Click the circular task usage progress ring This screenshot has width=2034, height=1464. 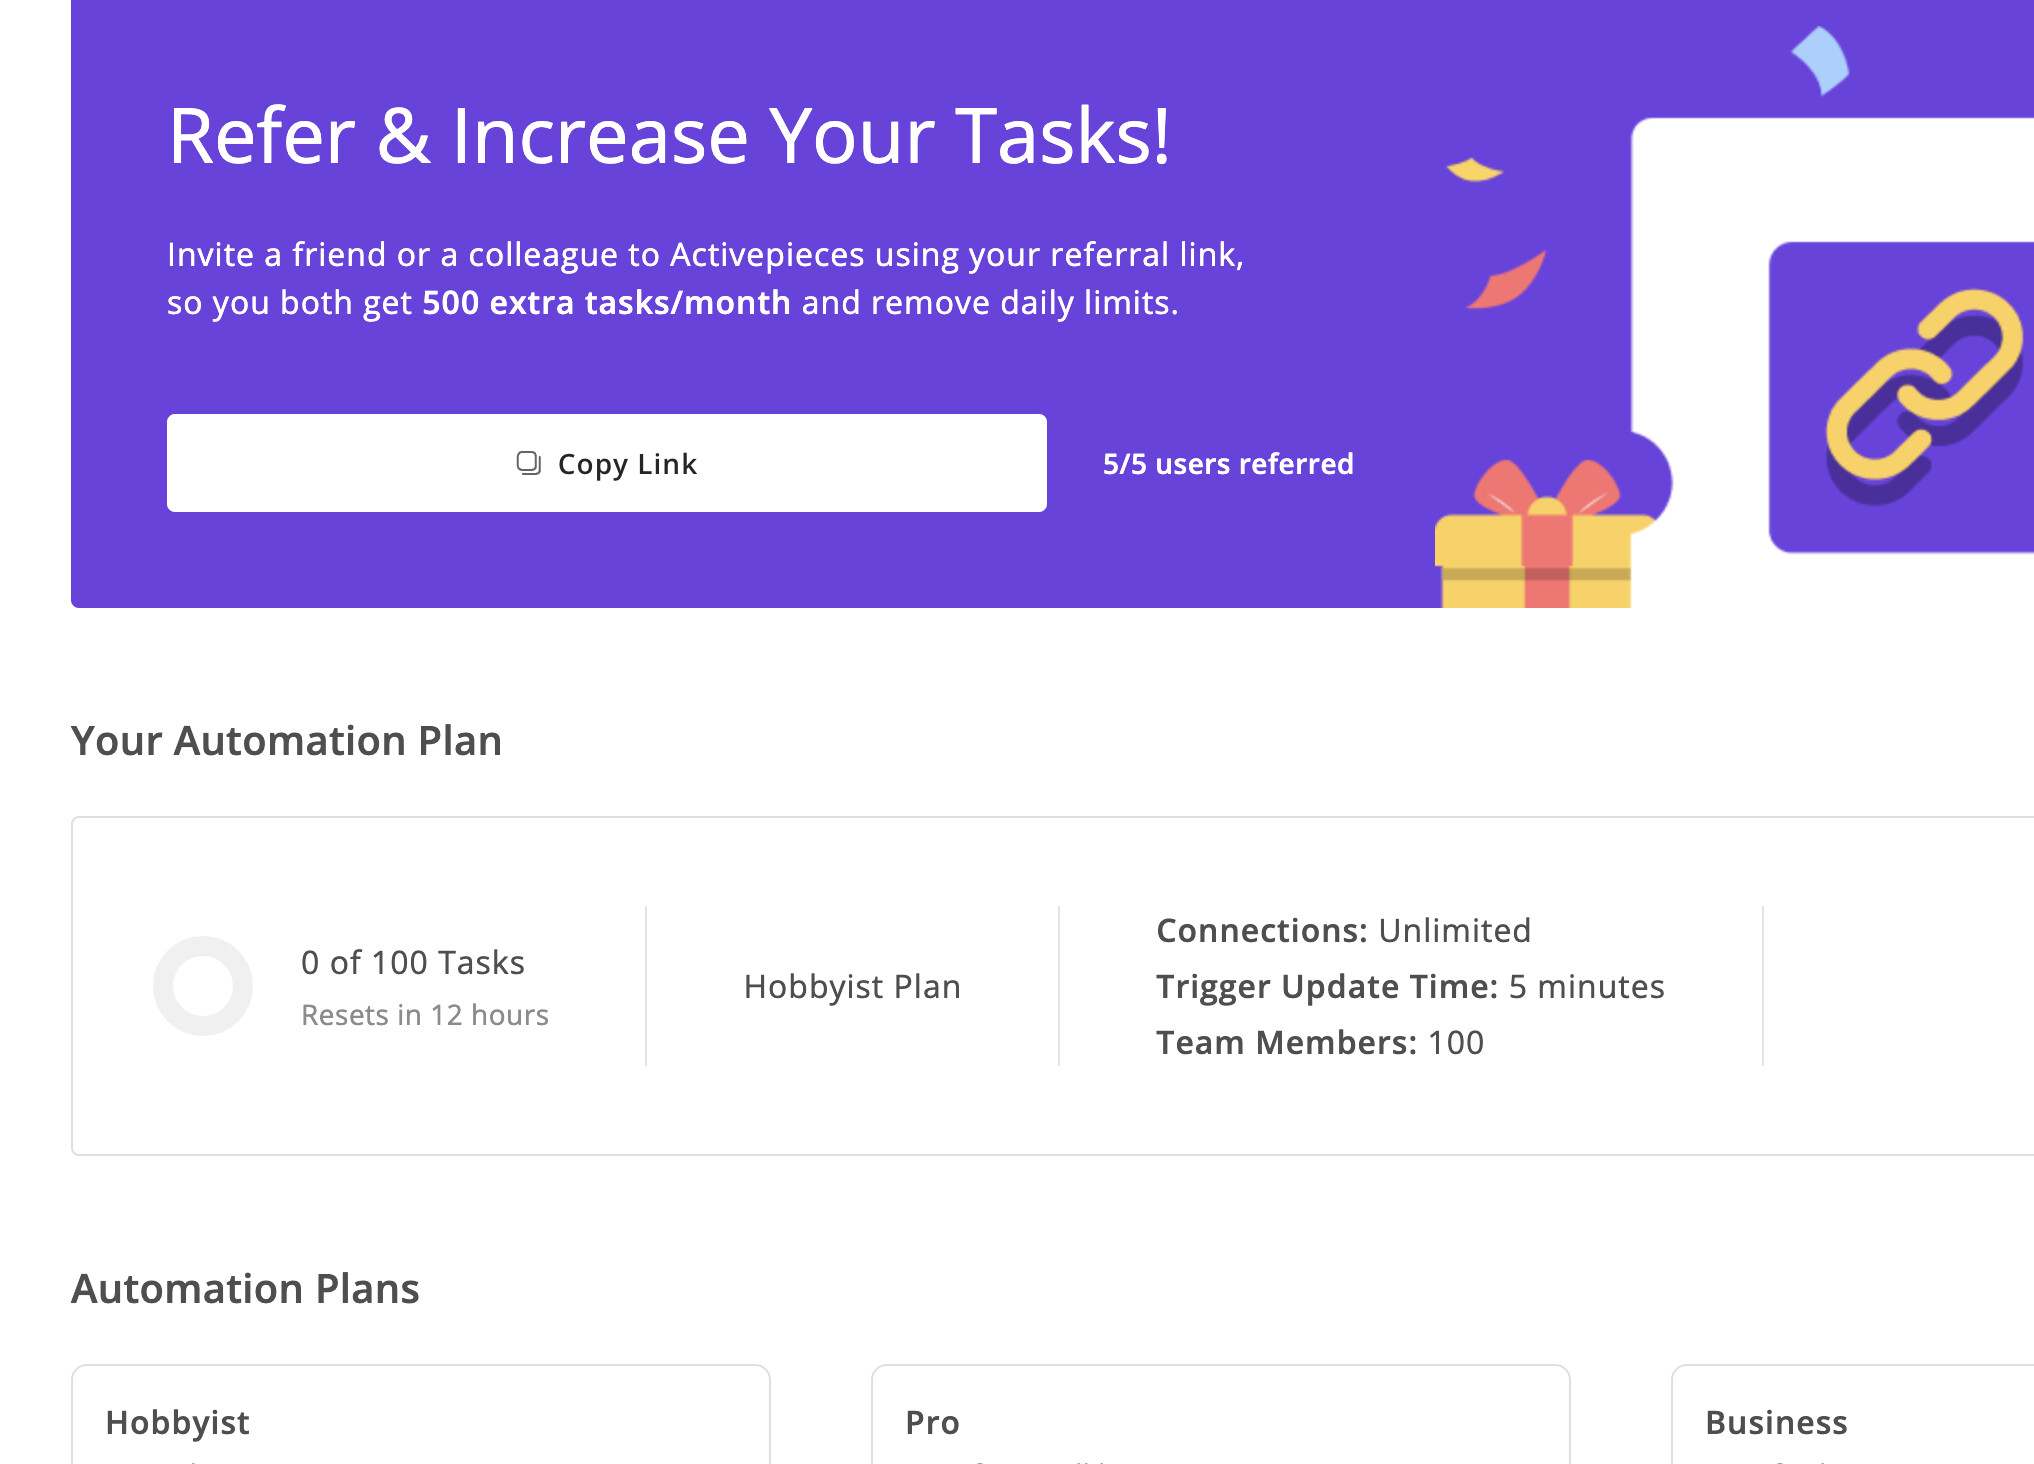click(203, 986)
